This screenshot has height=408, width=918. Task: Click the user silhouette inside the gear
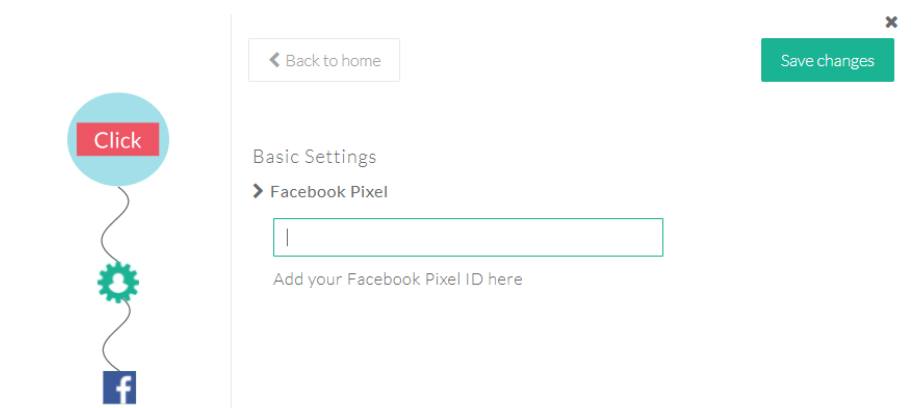[118, 284]
